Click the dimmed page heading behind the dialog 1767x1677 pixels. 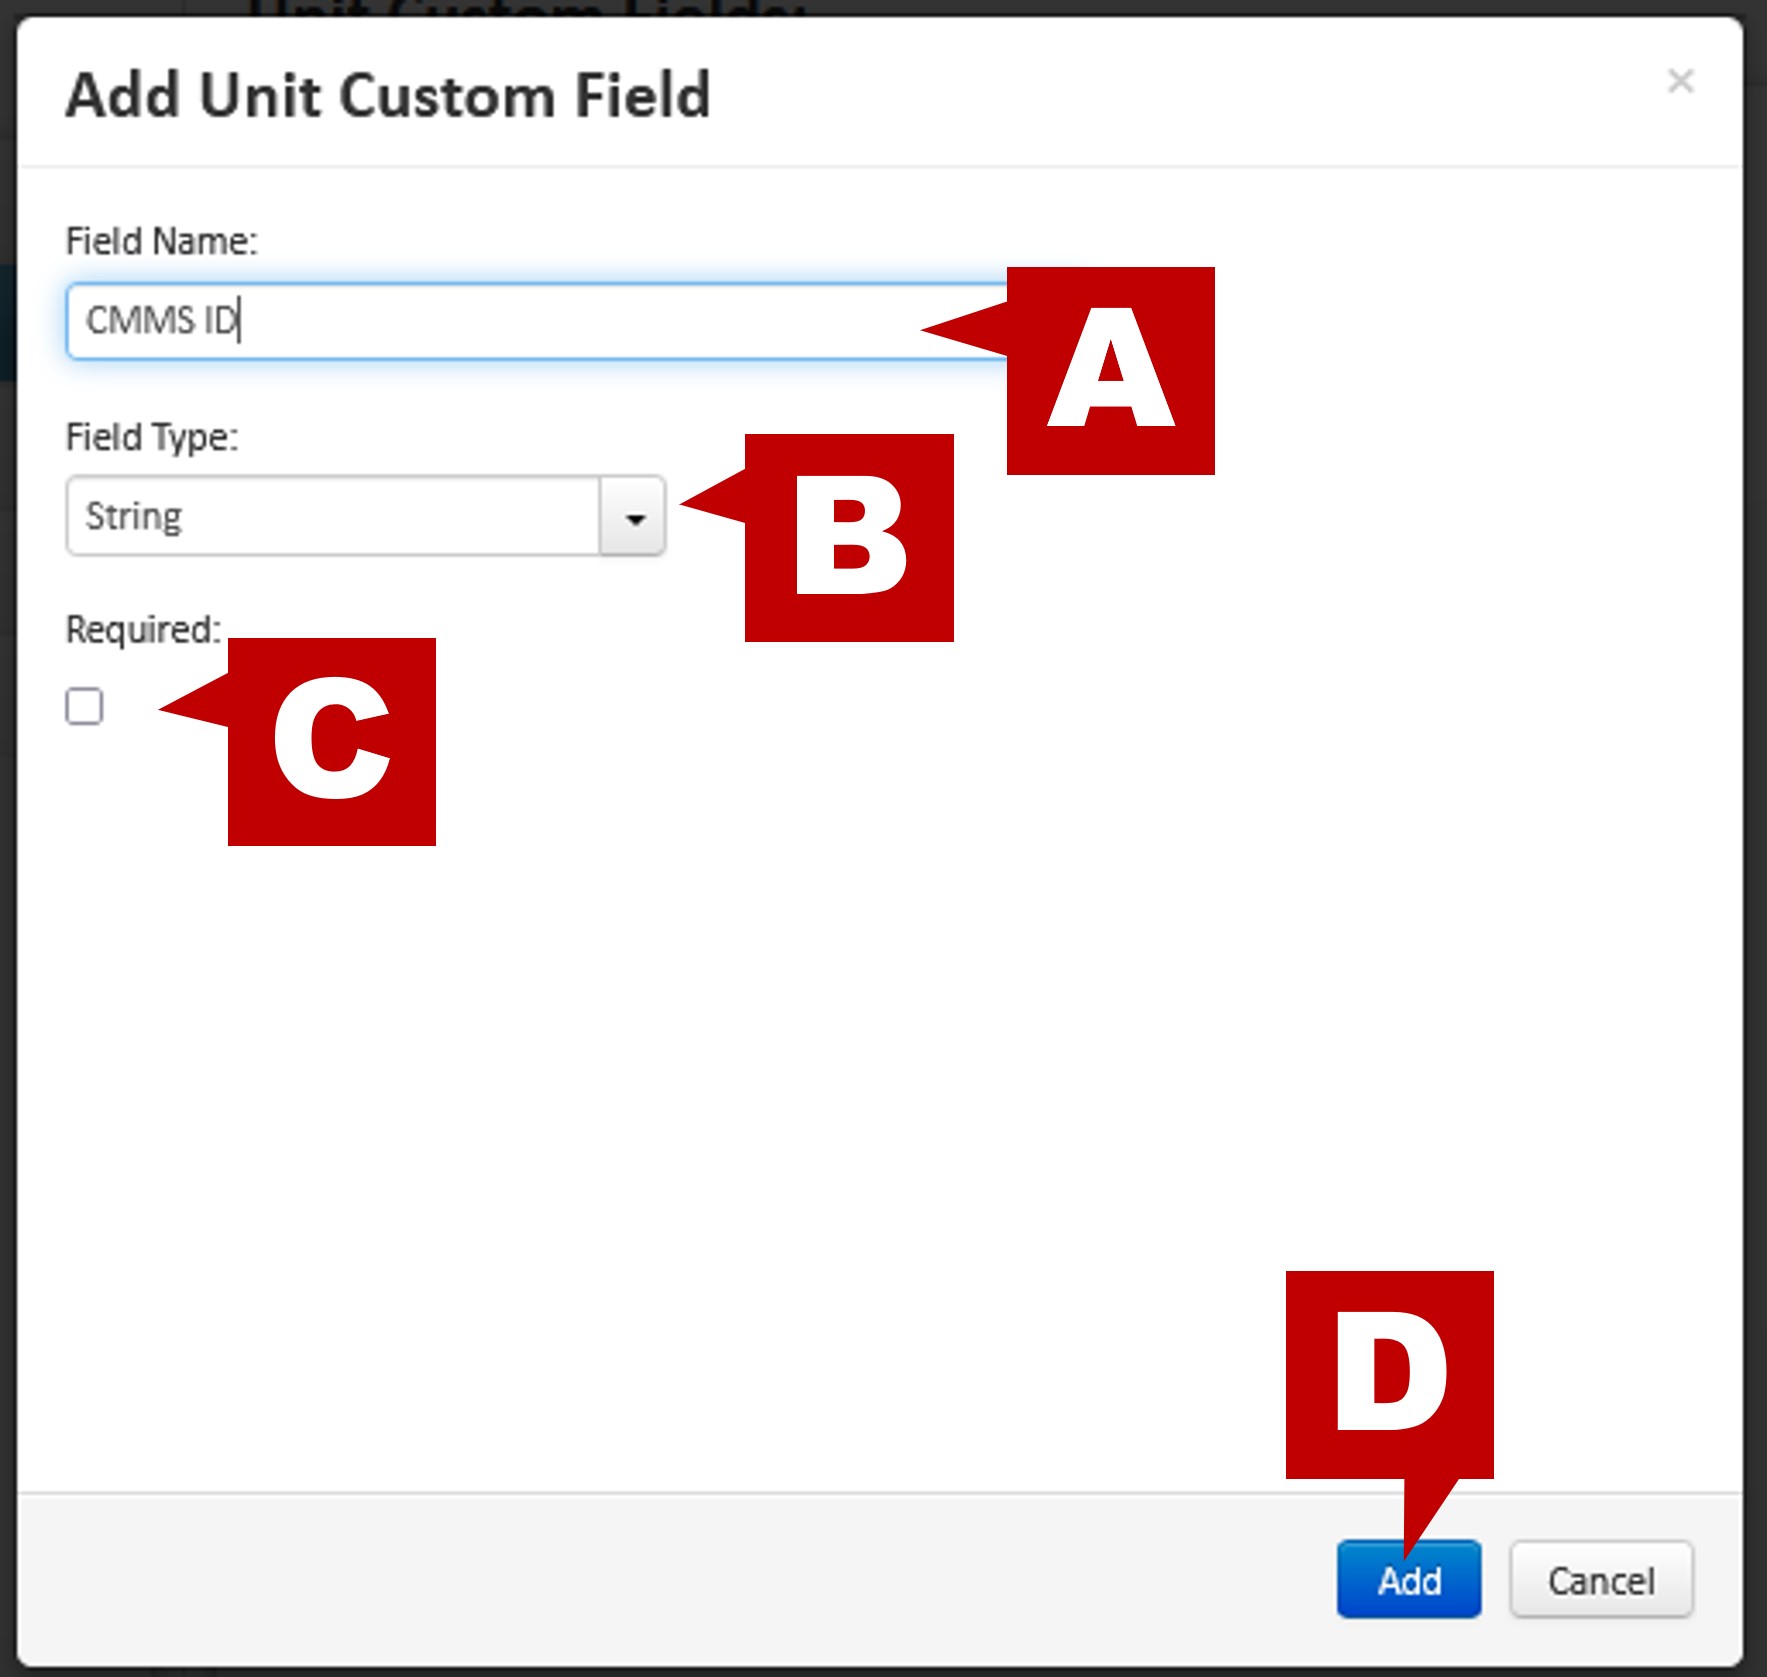pyautogui.click(x=525, y=8)
